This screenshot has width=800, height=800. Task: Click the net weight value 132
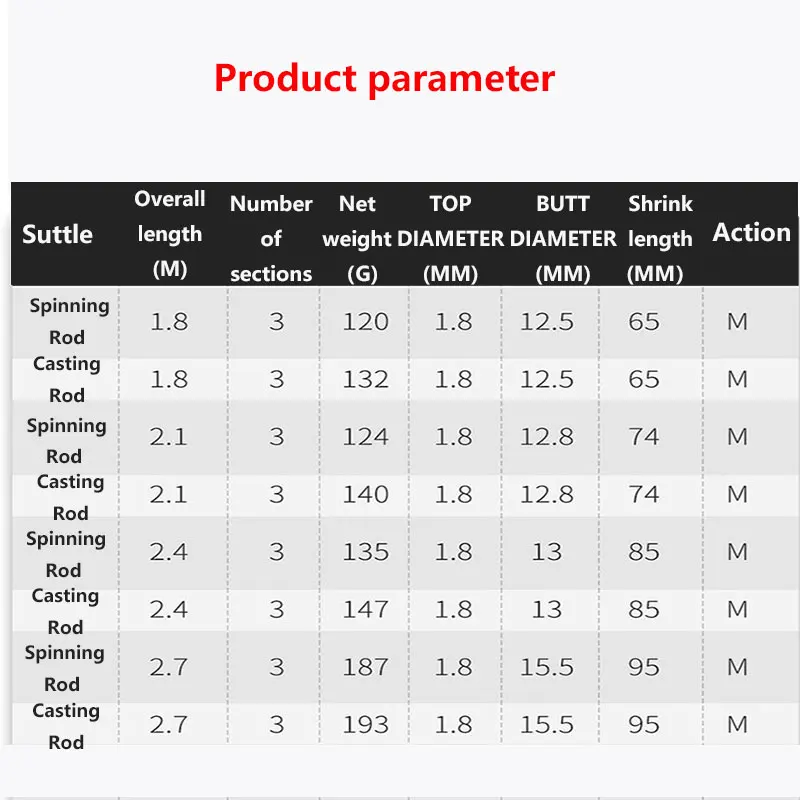coord(365,379)
